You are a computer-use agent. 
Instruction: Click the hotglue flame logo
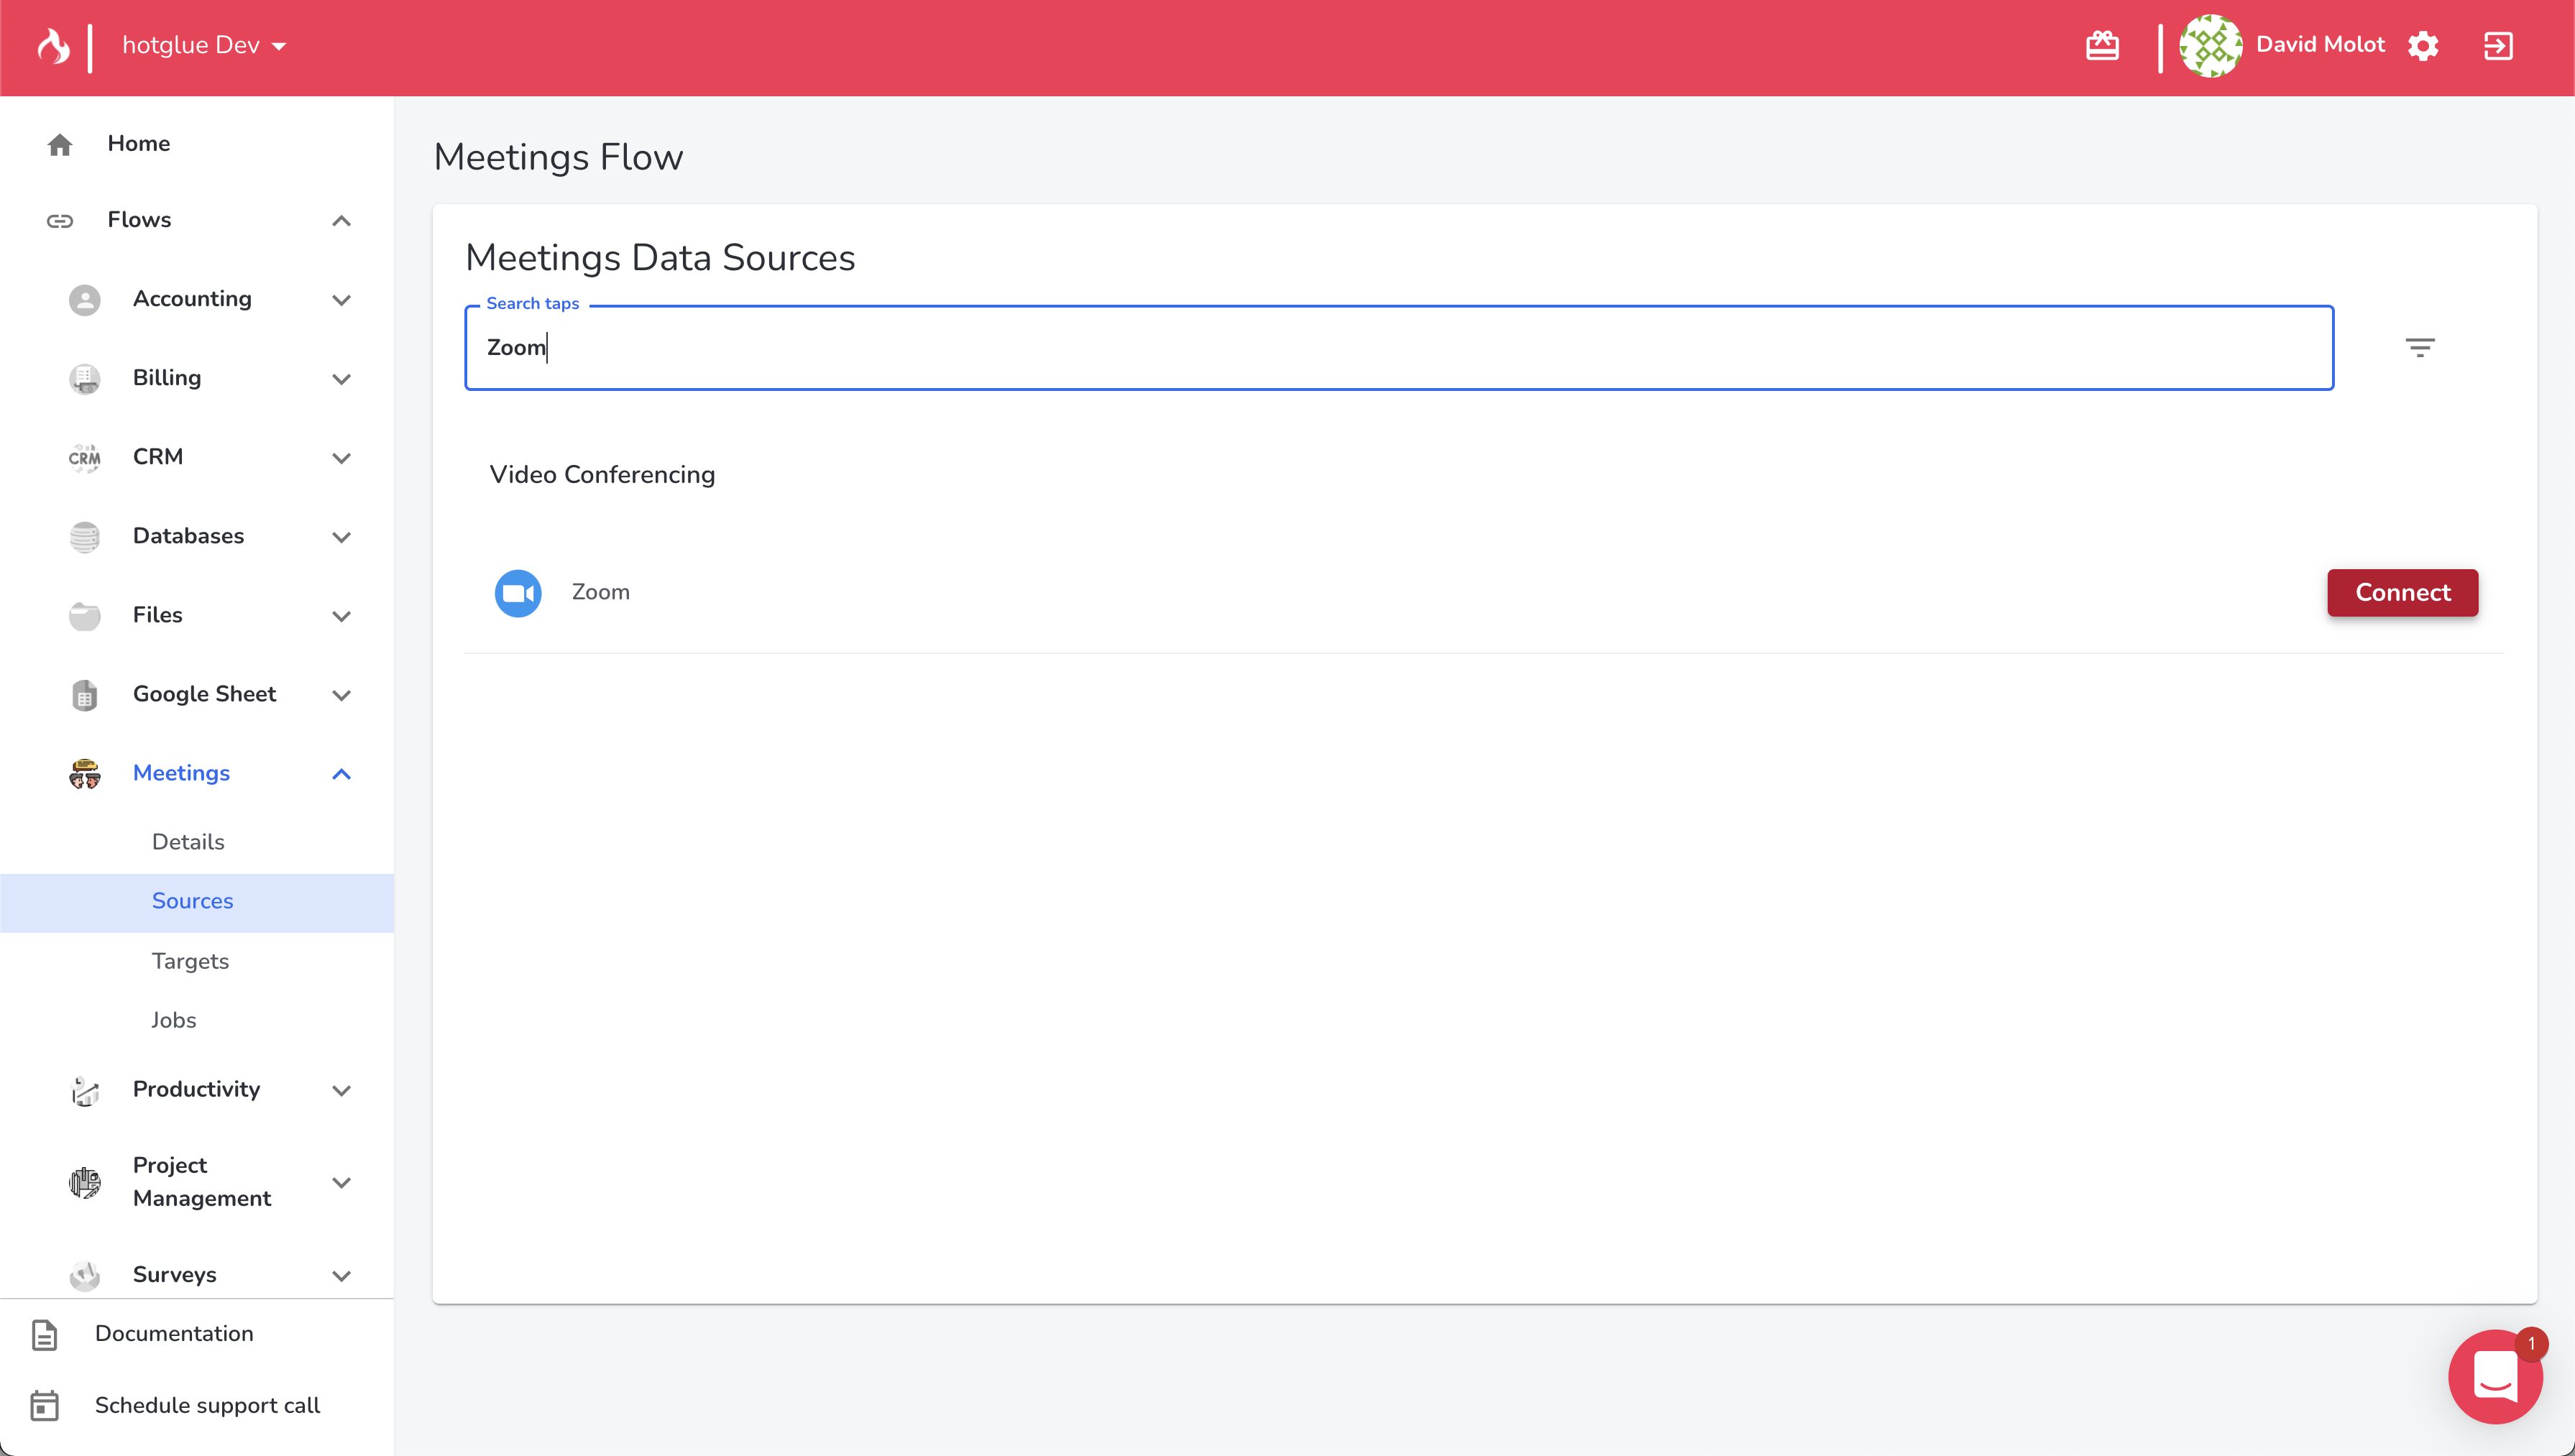53,46
